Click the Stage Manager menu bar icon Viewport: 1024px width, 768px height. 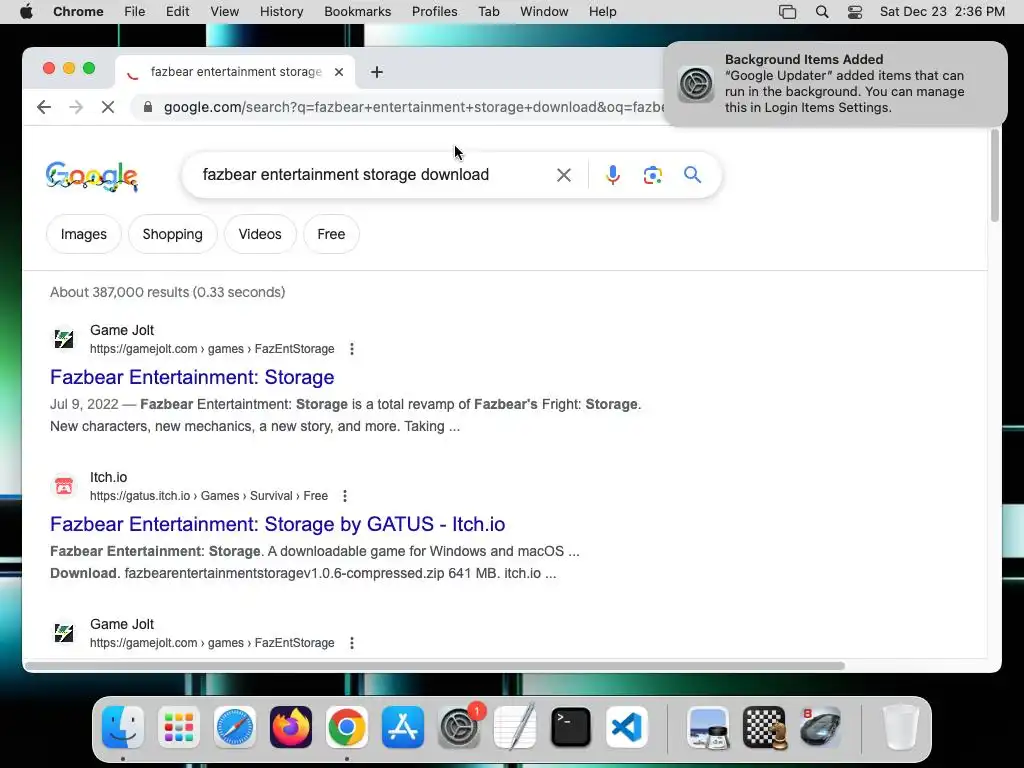click(788, 12)
